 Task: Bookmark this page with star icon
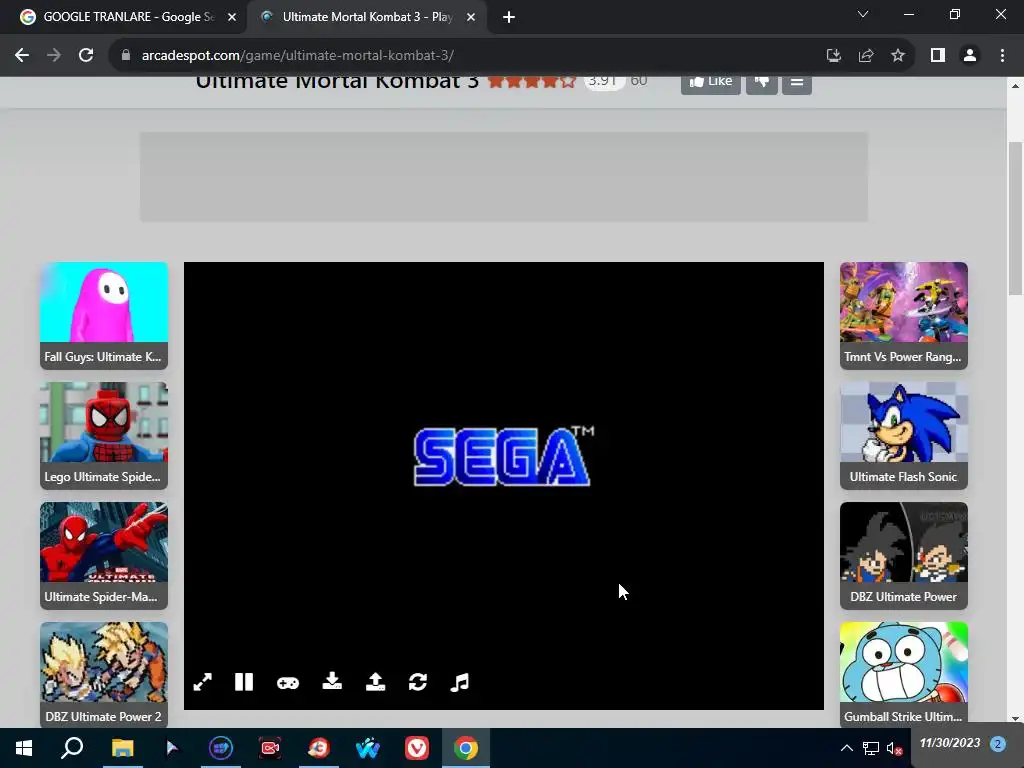898,56
